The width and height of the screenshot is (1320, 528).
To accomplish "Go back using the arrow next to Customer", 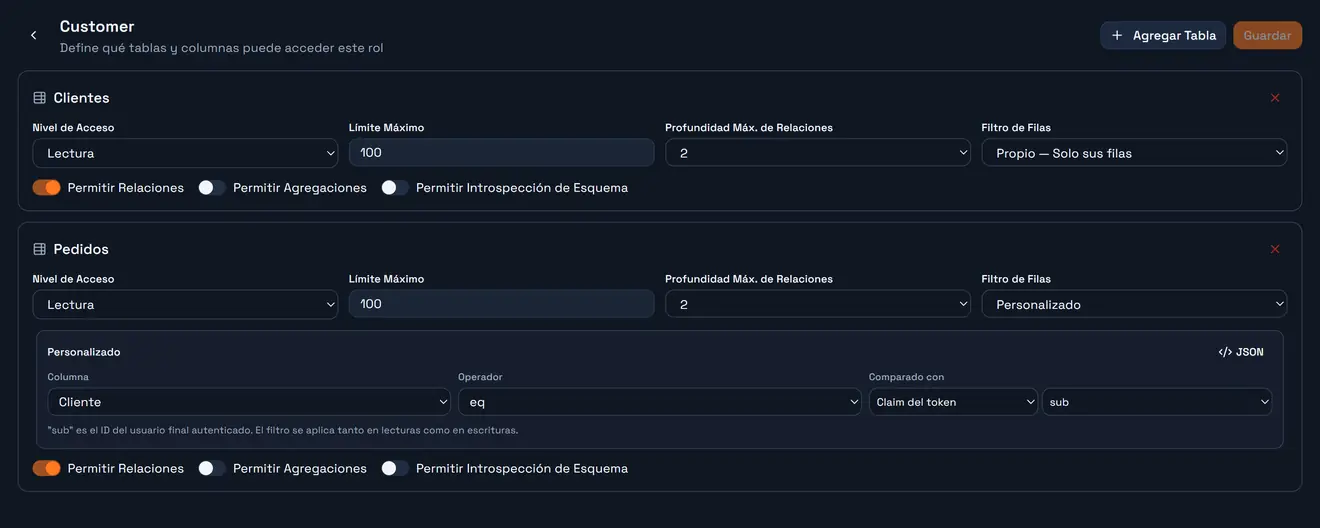I will (x=33, y=36).
